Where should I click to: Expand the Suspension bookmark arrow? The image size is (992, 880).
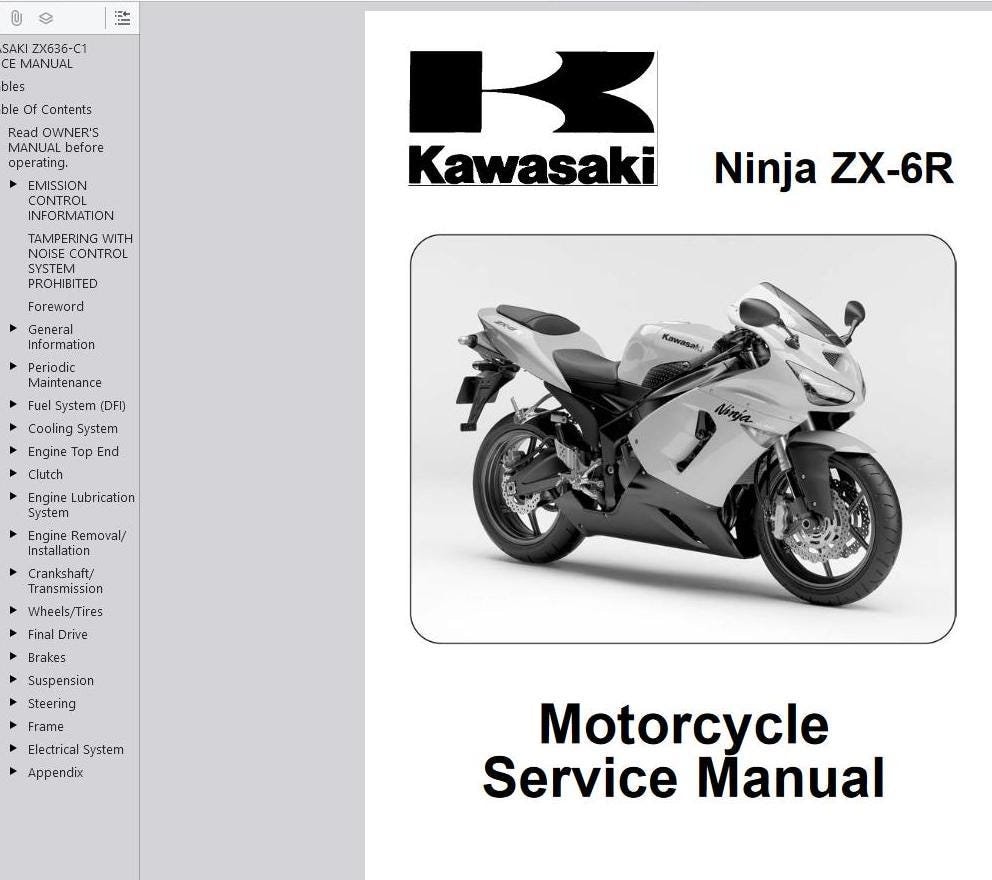(13, 680)
